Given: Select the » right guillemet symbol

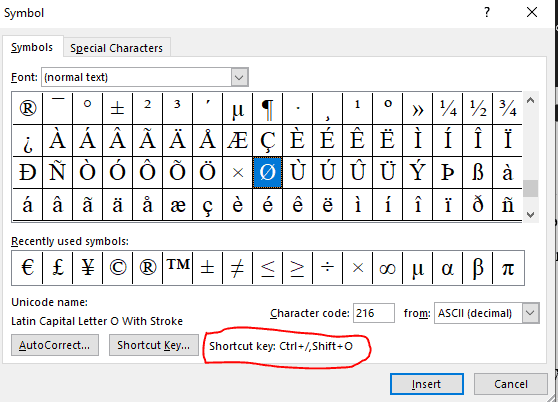Looking at the screenshot, I should pos(417,109).
